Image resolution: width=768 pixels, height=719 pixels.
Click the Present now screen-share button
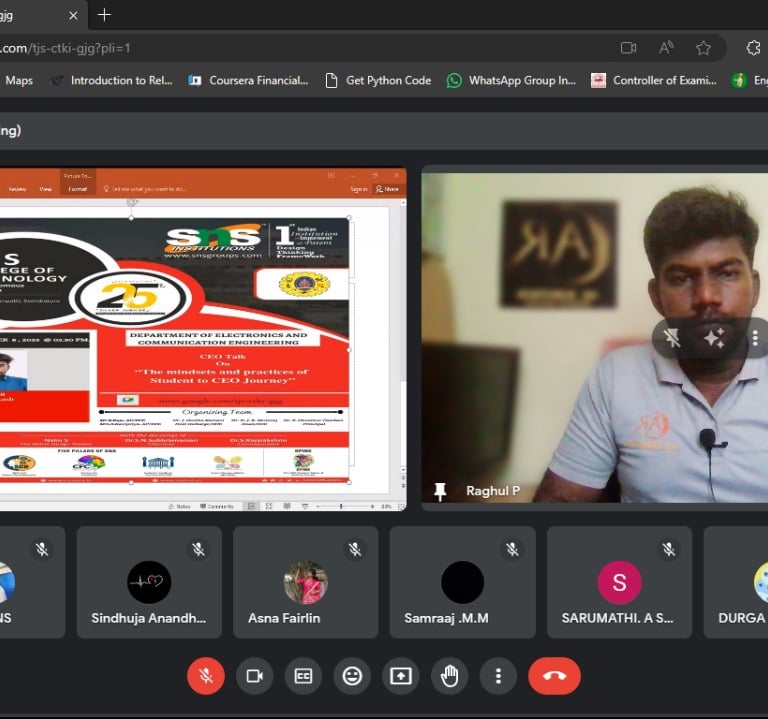pos(401,676)
